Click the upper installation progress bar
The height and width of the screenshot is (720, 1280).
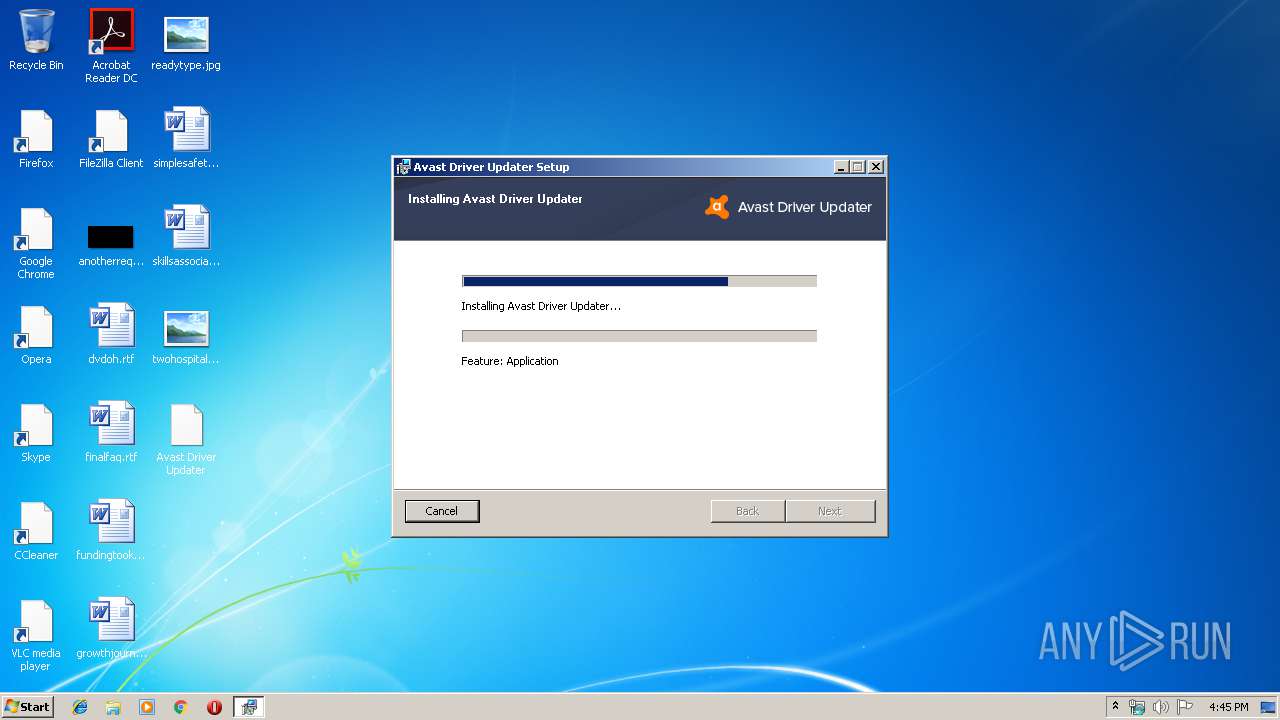(x=639, y=281)
